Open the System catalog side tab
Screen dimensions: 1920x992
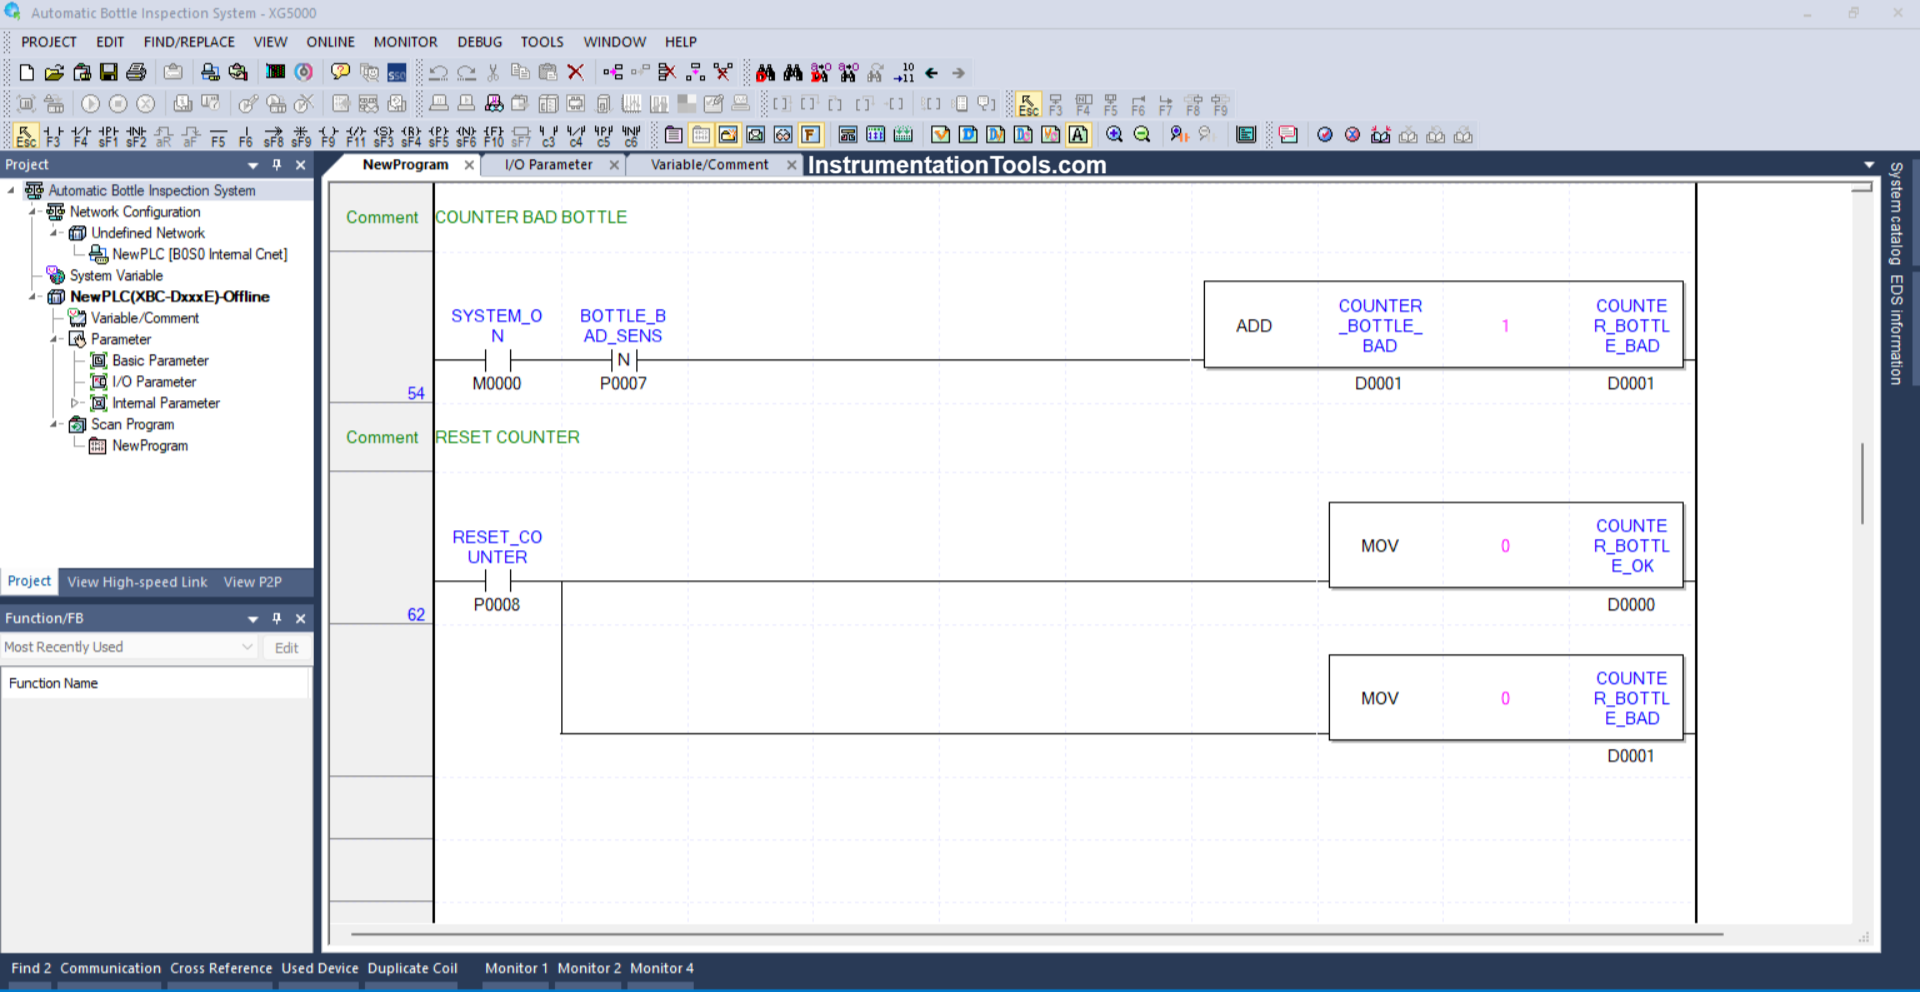click(1895, 214)
